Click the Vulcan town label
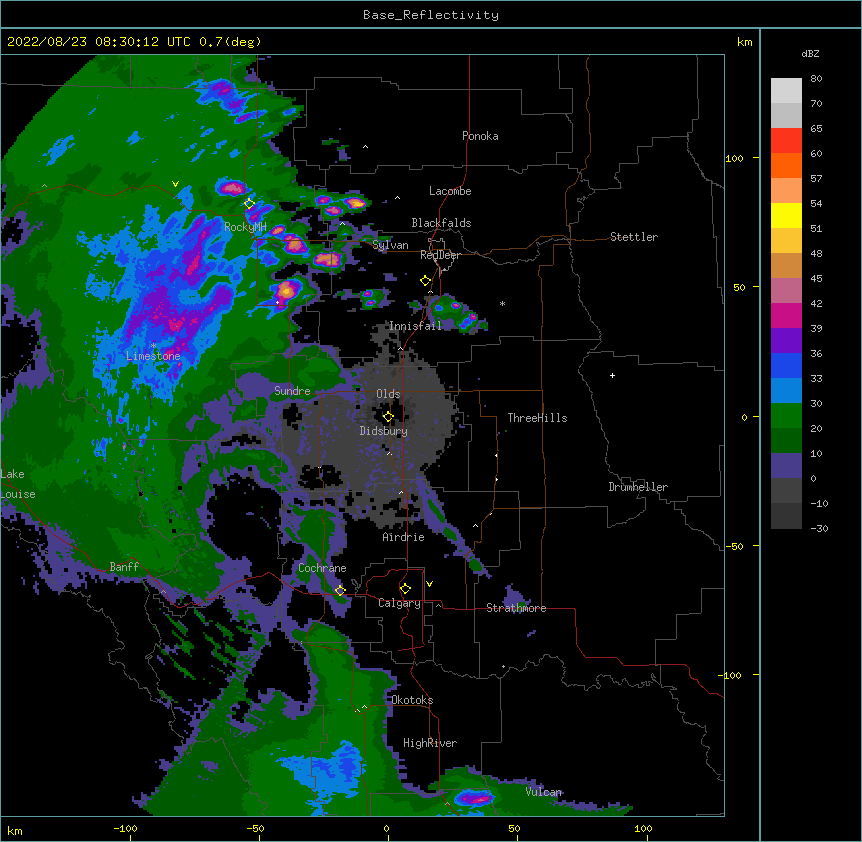862x842 pixels. tap(544, 792)
